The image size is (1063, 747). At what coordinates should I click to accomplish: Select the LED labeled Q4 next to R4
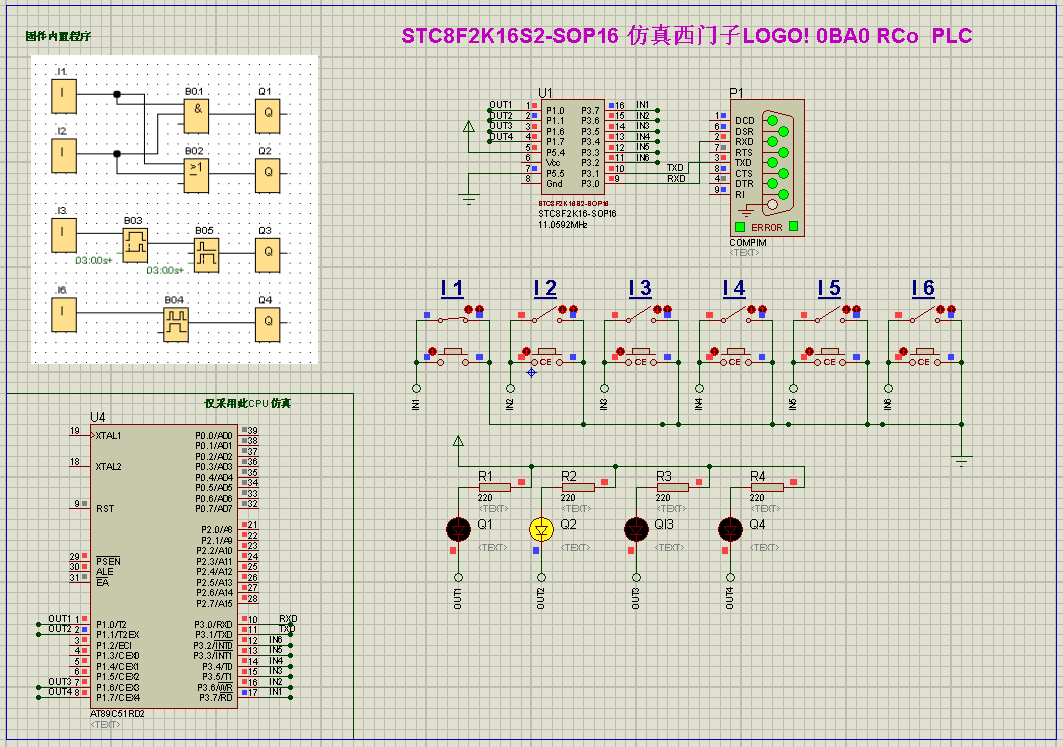click(x=730, y=529)
